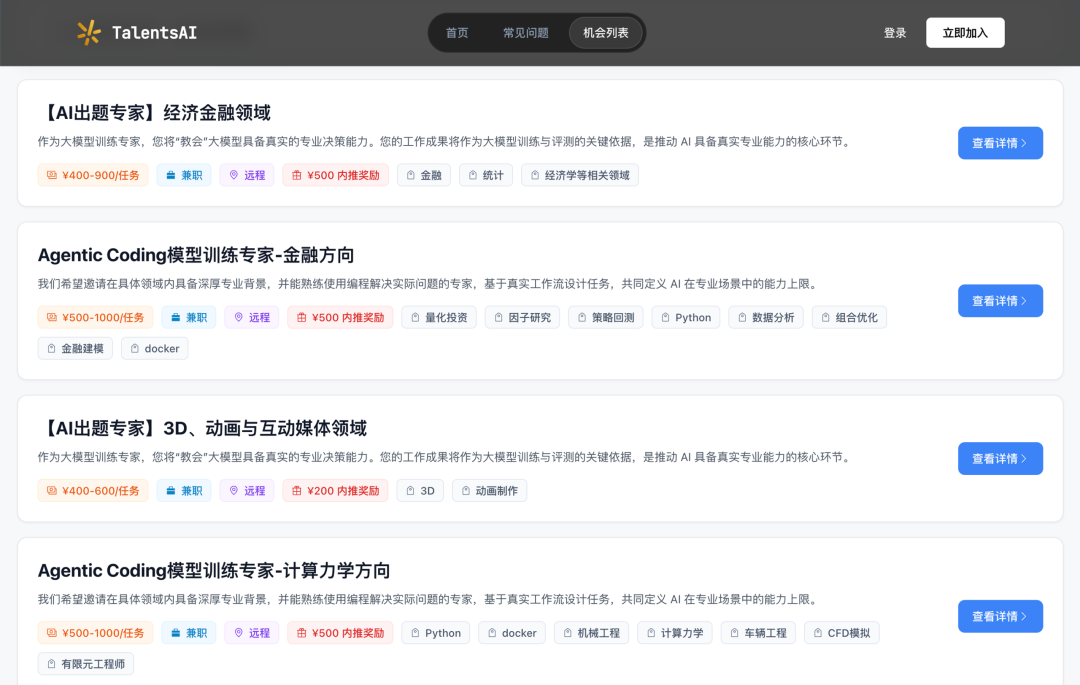This screenshot has width=1080, height=685.
Task: Open the 首页 navigation tab
Action: (x=457, y=33)
